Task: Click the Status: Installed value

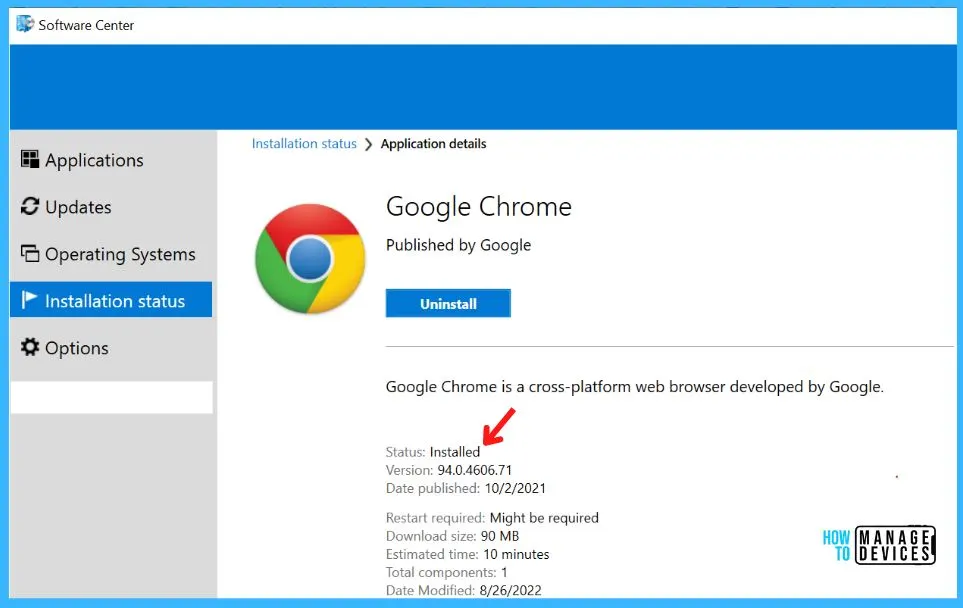Action: 455,452
